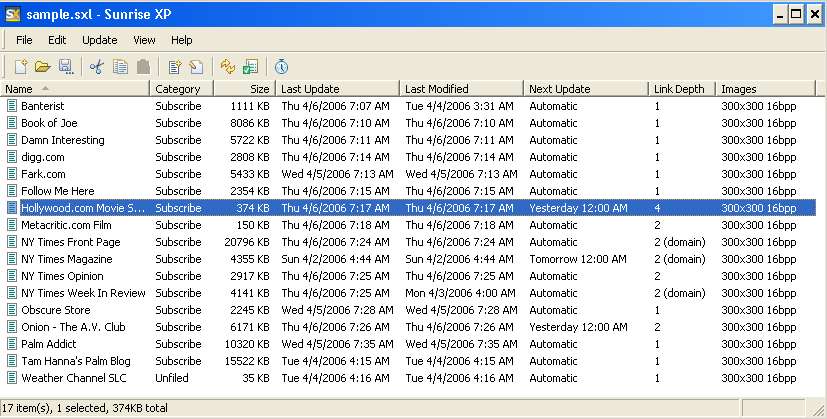Click the Paste clipboard icon
The width and height of the screenshot is (827, 419).
[143, 66]
